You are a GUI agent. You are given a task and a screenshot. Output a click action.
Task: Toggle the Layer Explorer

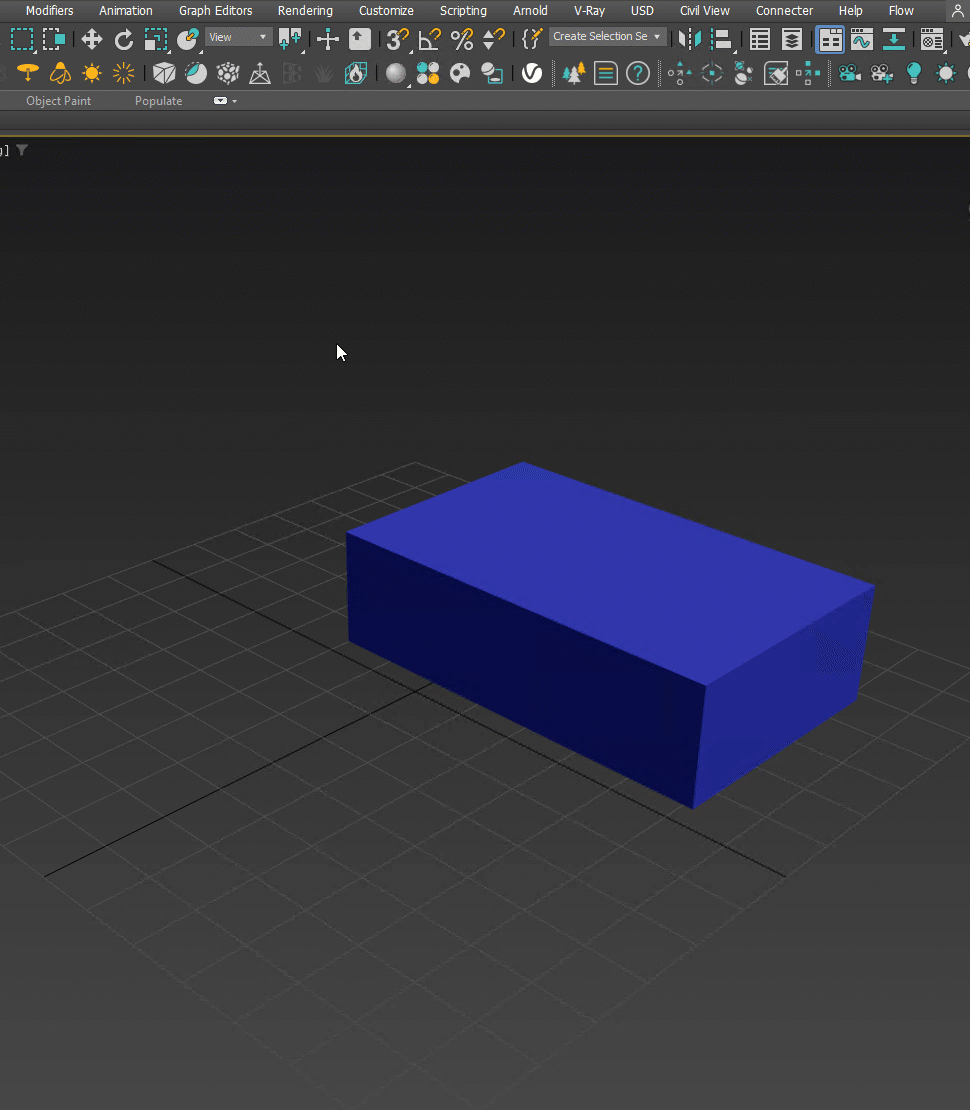pos(792,39)
